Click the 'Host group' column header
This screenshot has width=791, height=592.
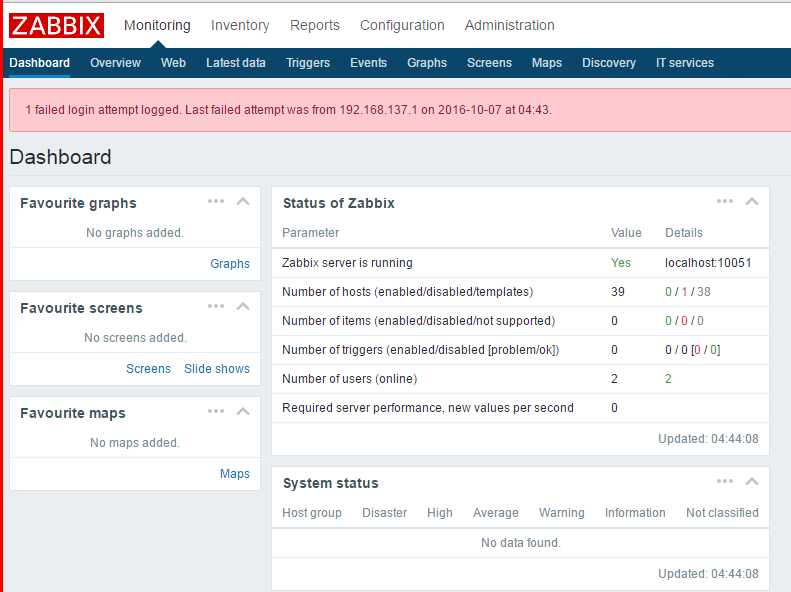point(312,513)
